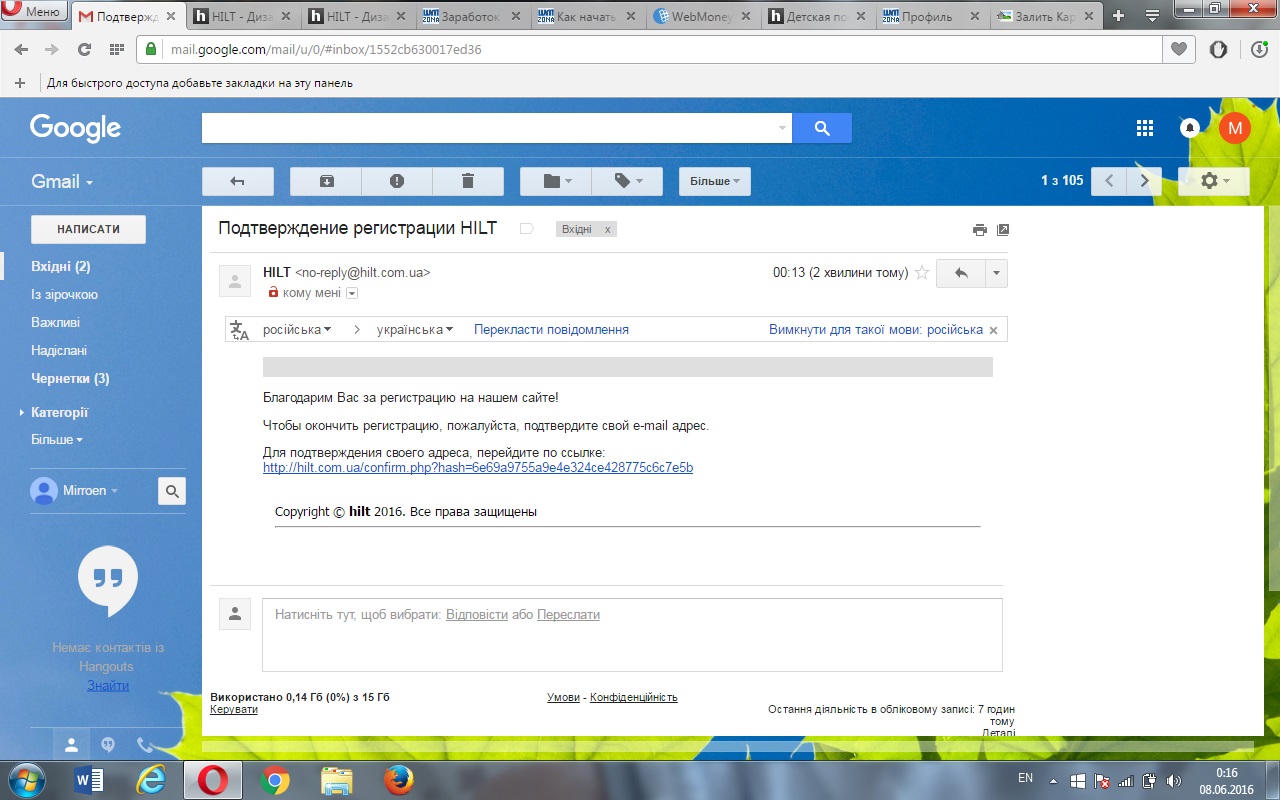Expand search options arrow in search box
Image resolution: width=1280 pixels, height=800 pixels.
tap(782, 128)
